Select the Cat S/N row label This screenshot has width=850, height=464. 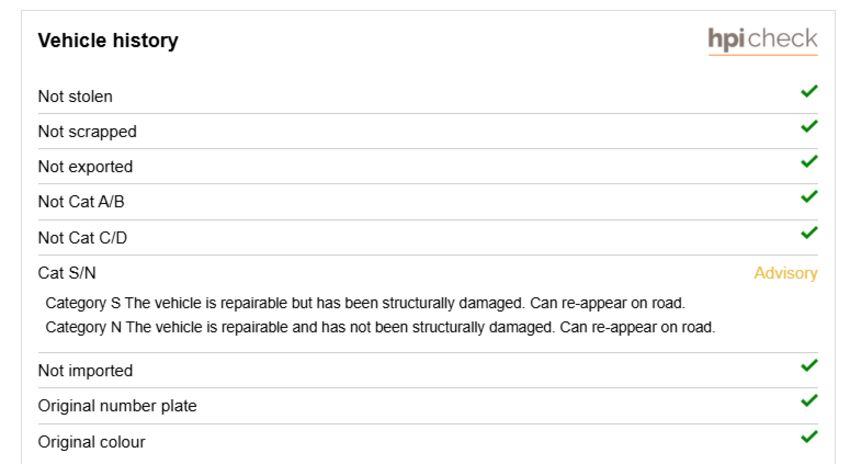tap(67, 273)
